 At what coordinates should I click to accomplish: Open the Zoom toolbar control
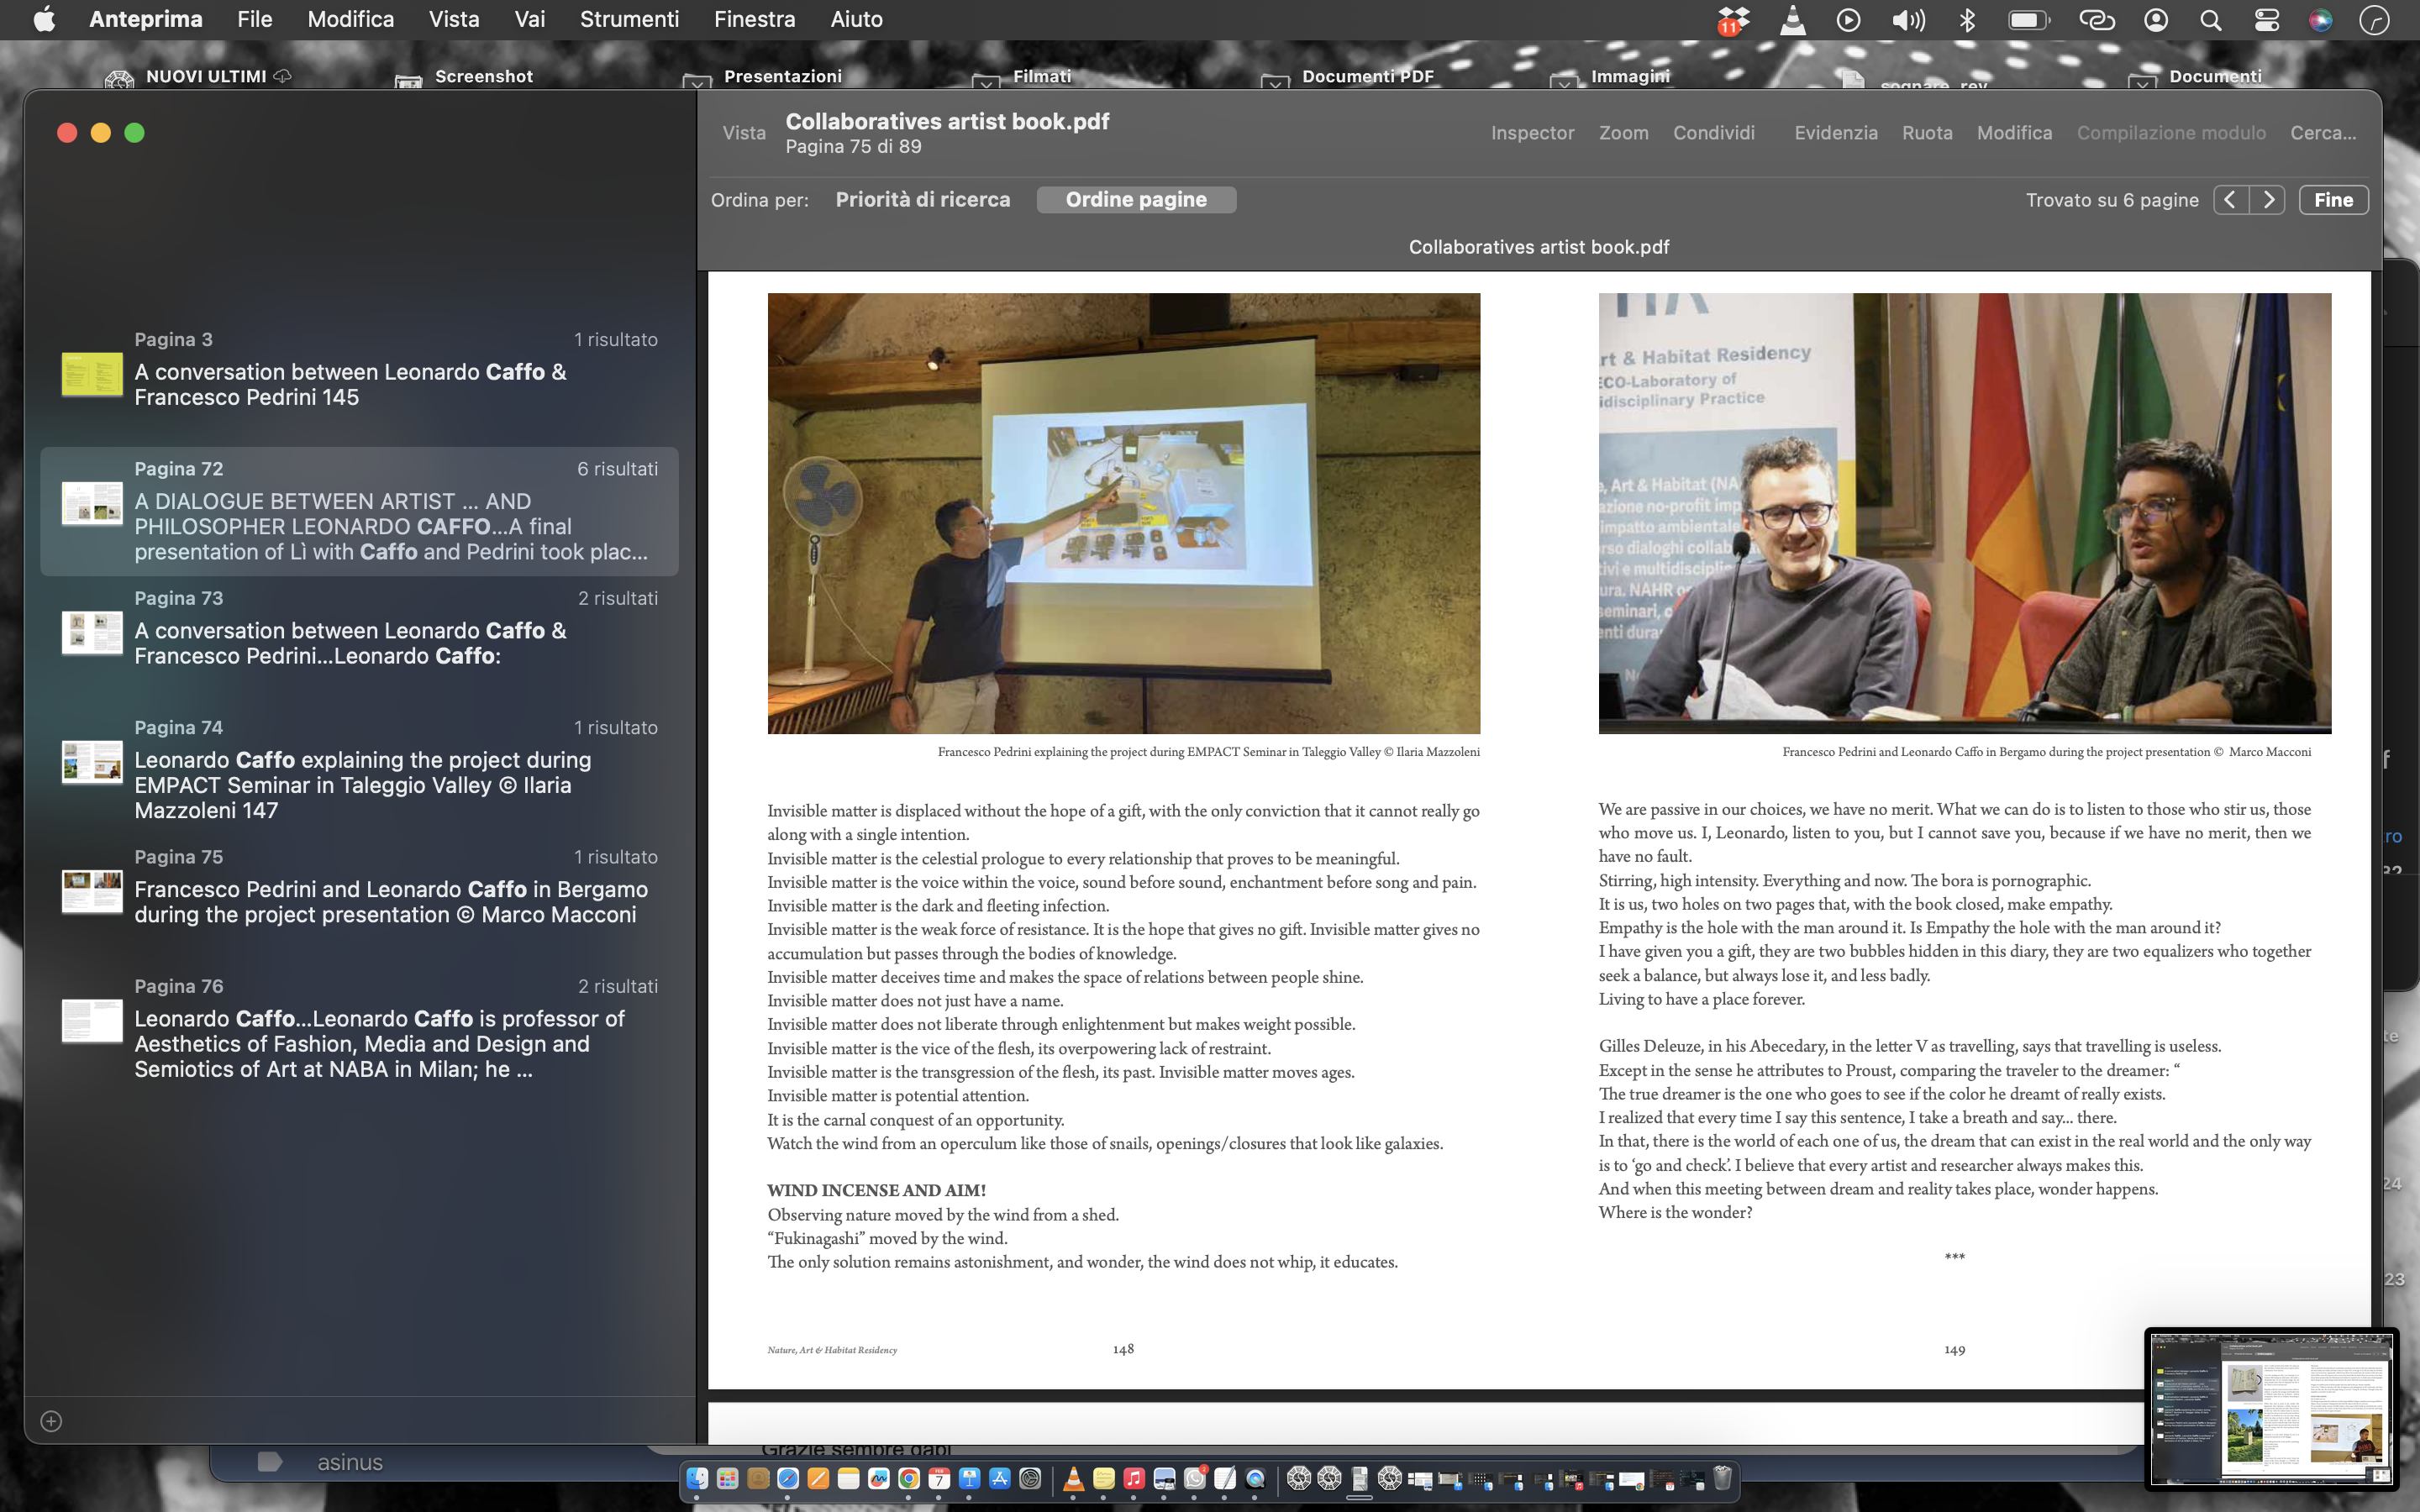click(1623, 133)
